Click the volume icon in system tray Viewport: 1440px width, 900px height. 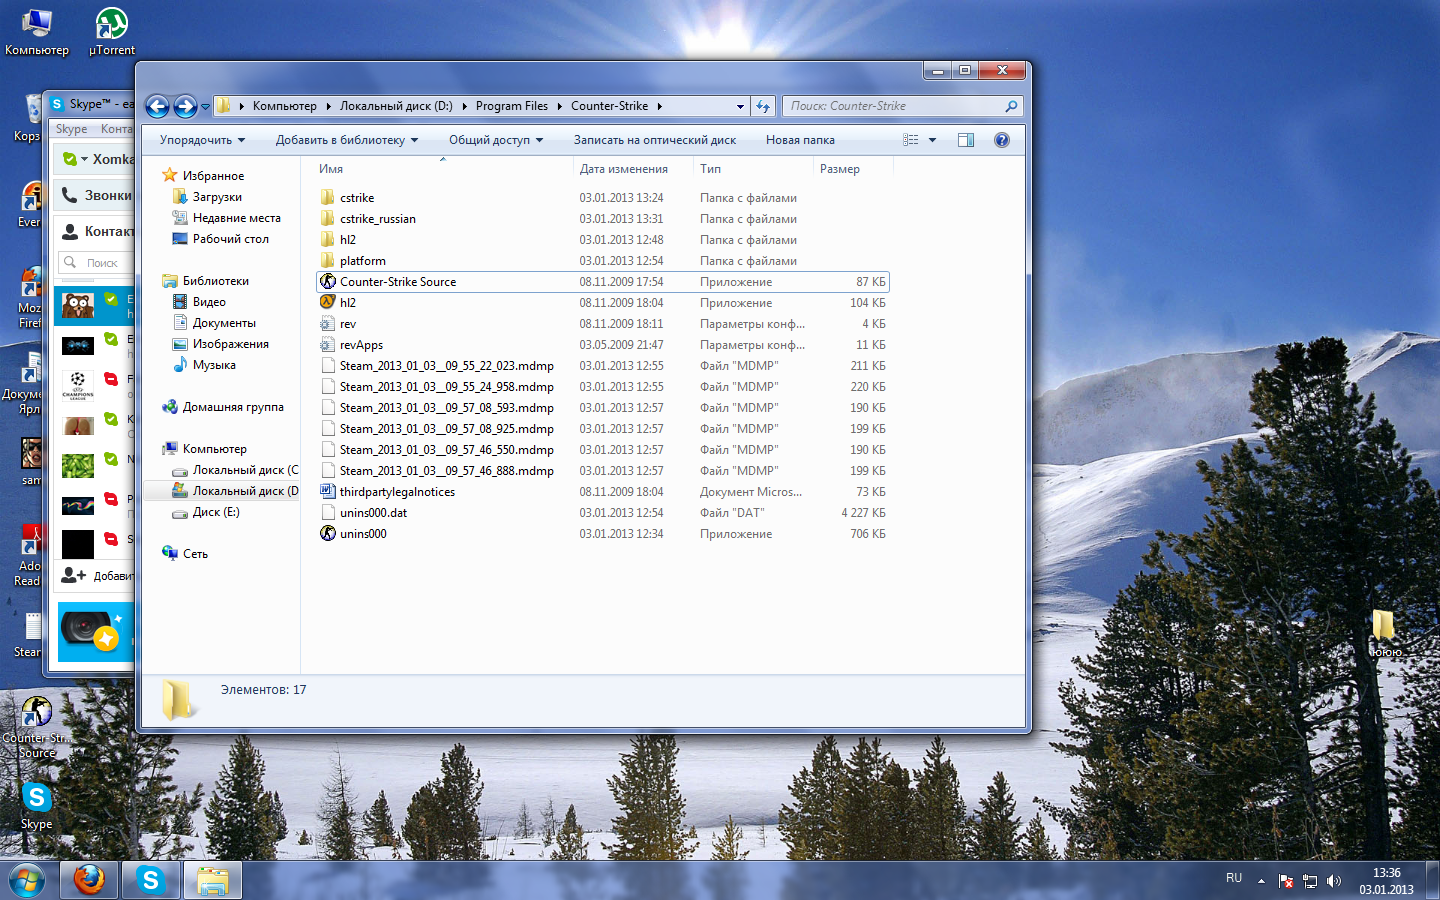coord(1333,881)
